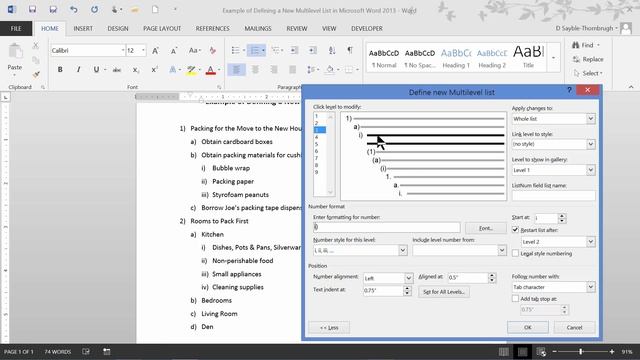Click Aligned at stepper arrows
This screenshot has height=360, width=640.
(x=492, y=278)
